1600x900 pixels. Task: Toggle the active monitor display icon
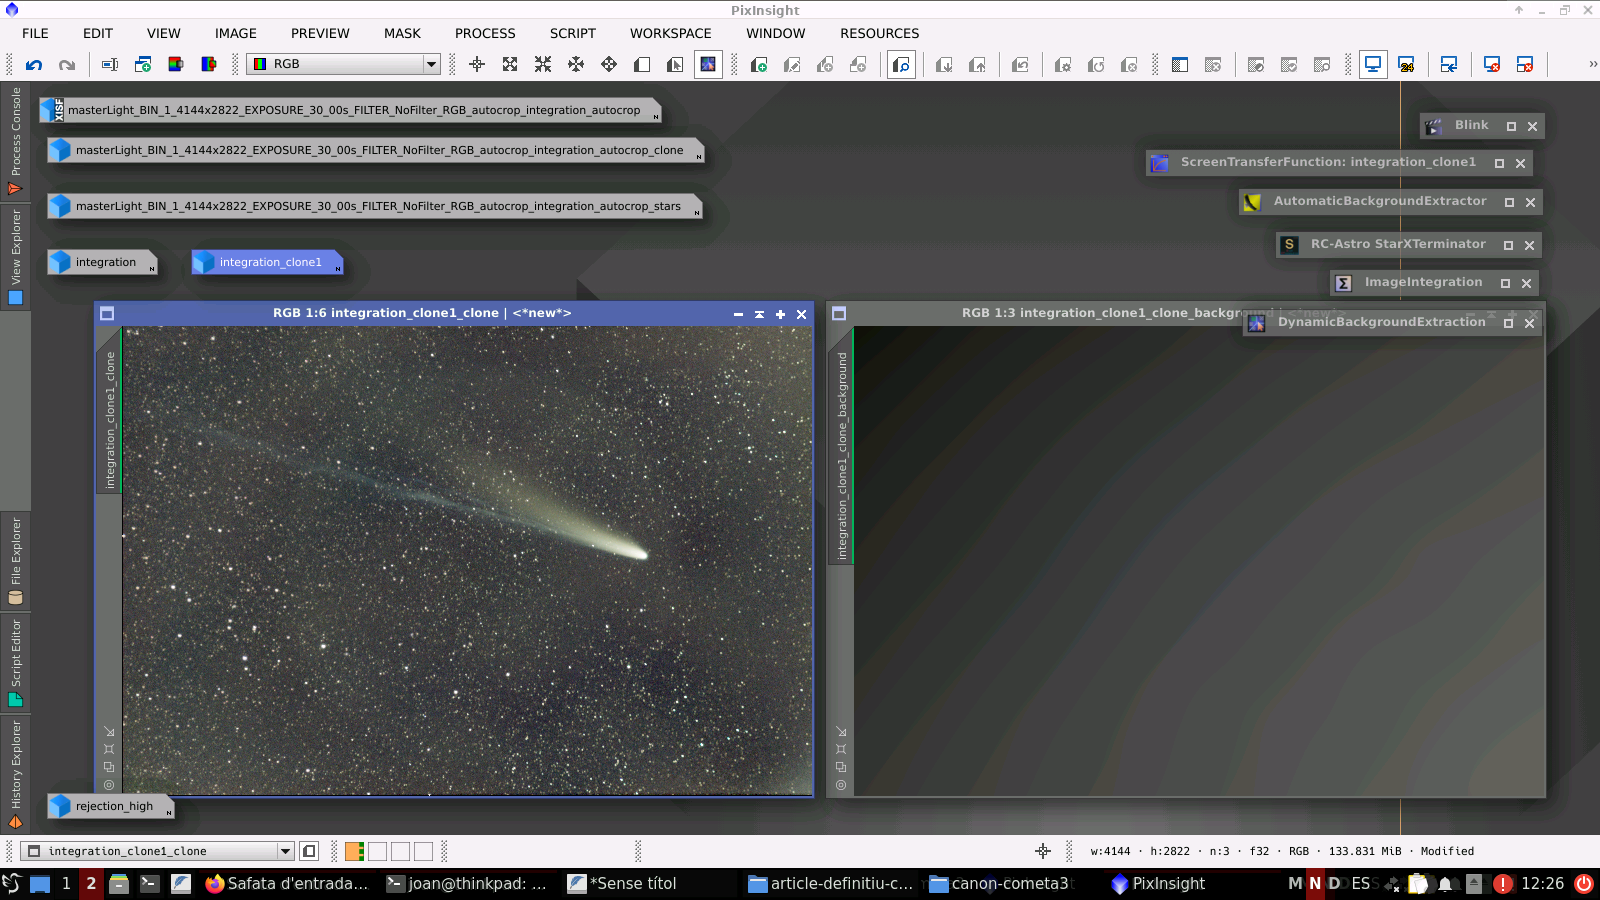(1373, 65)
